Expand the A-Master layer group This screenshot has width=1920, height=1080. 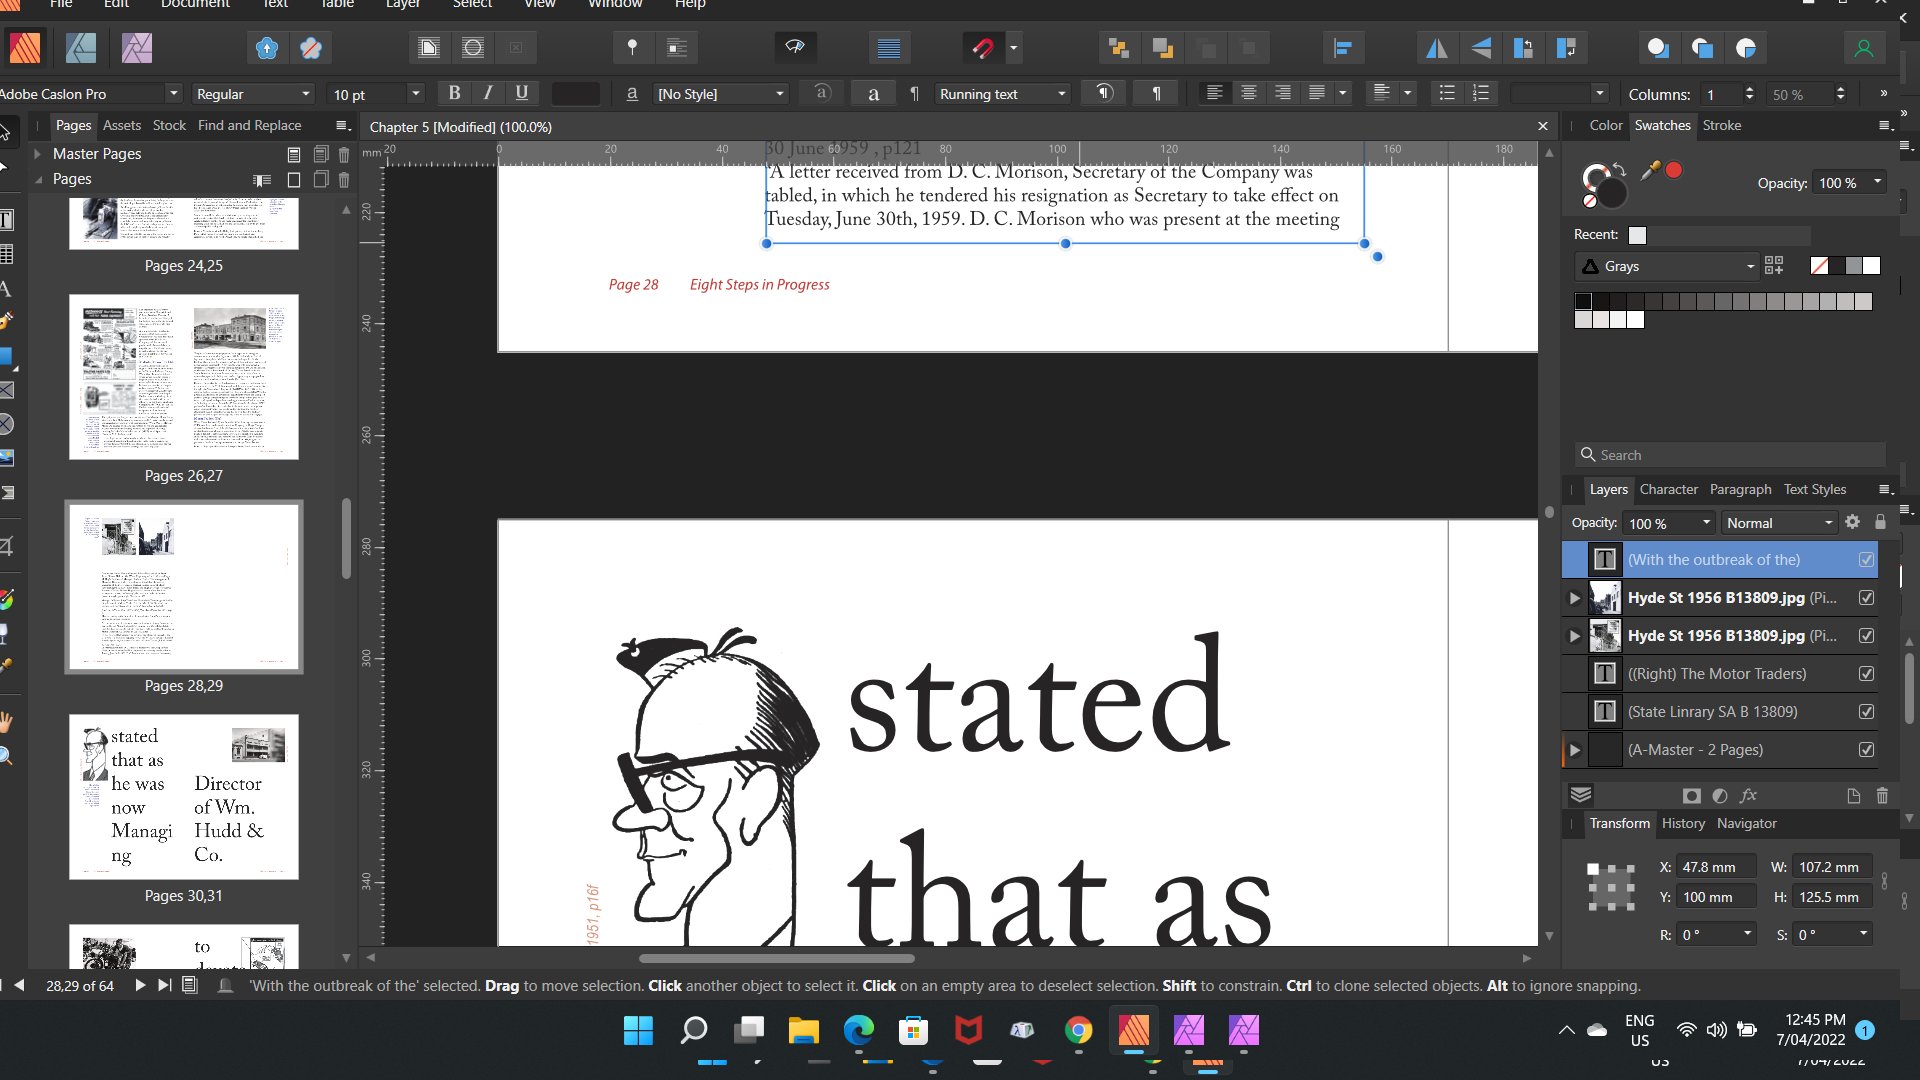click(x=1575, y=750)
